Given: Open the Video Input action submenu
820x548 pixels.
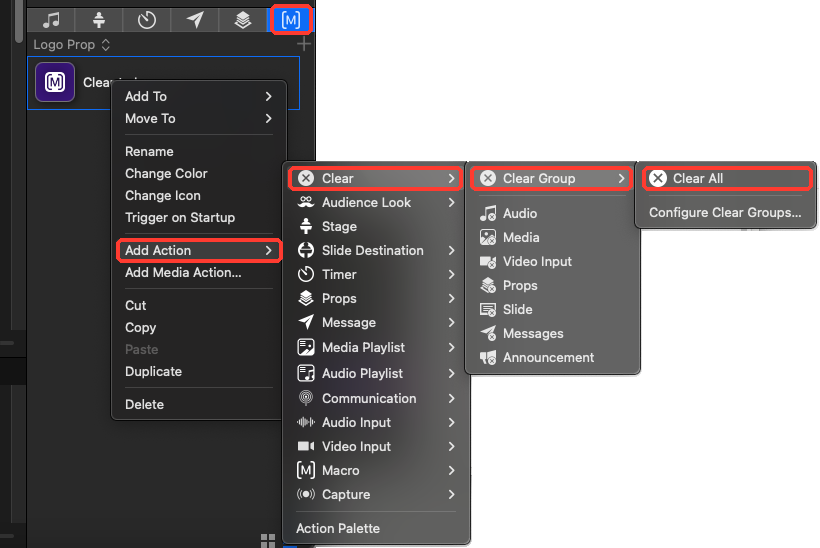Looking at the screenshot, I should coord(375,446).
